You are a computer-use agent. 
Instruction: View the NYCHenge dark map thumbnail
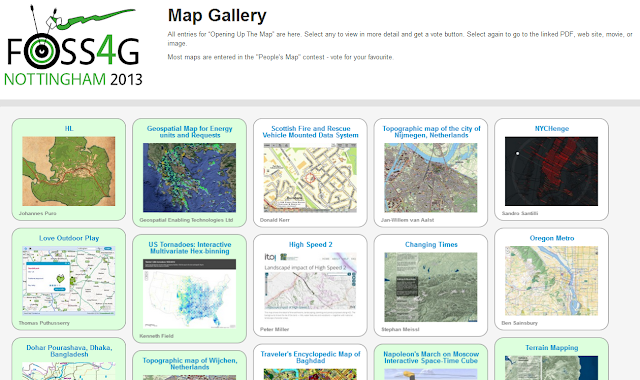pos(551,171)
